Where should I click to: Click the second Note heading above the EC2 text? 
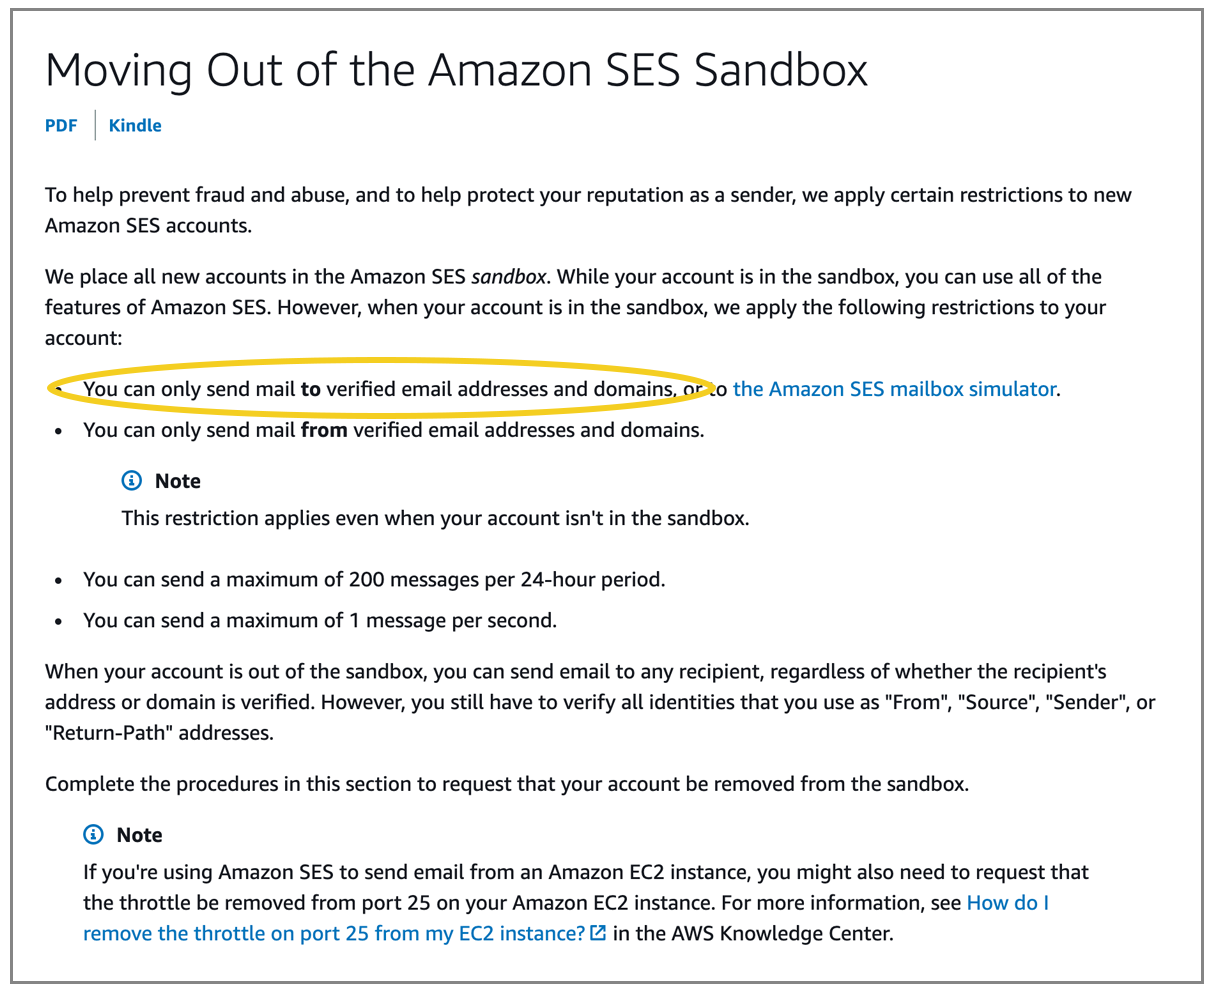[x=140, y=835]
